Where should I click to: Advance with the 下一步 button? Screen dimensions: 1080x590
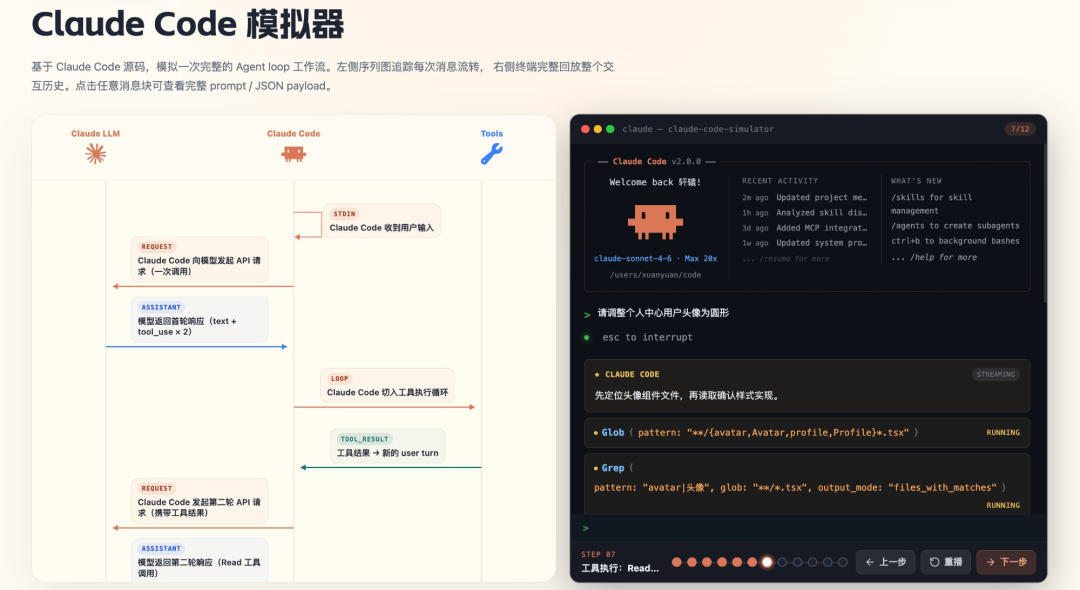[x=1005, y=562]
